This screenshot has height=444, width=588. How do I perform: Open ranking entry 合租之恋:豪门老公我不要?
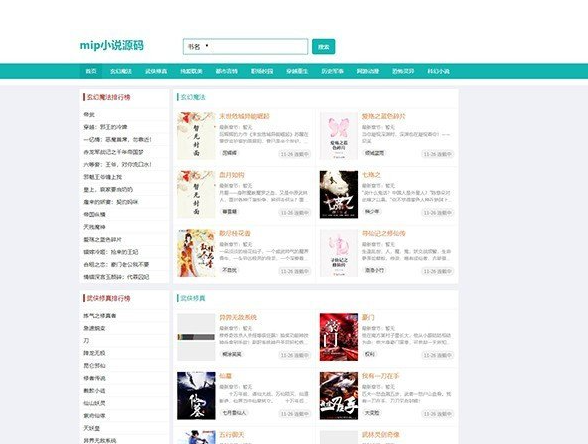point(116,264)
